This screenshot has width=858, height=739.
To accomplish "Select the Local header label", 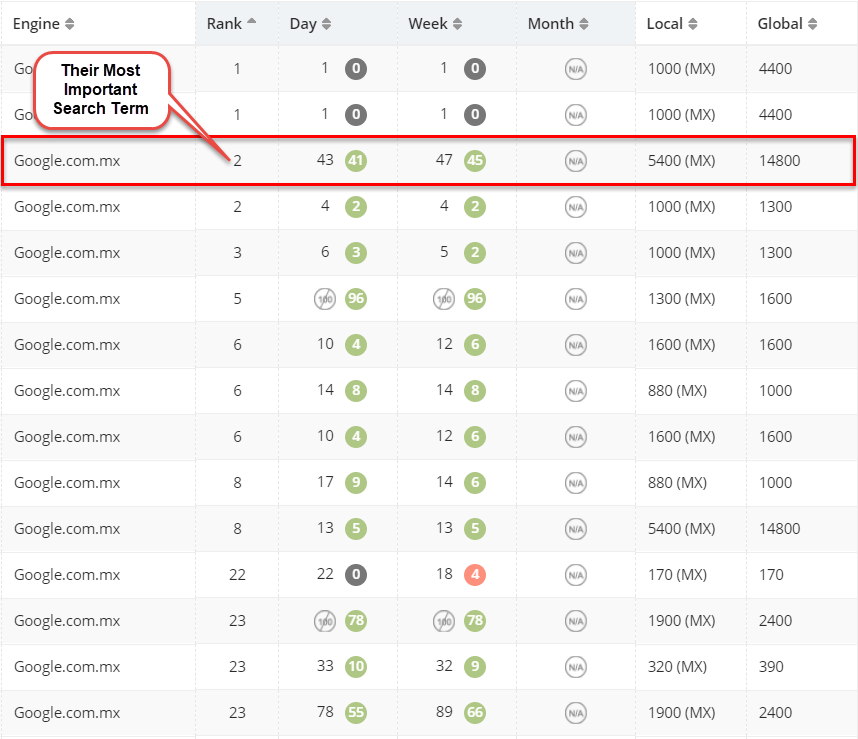I will click(664, 24).
